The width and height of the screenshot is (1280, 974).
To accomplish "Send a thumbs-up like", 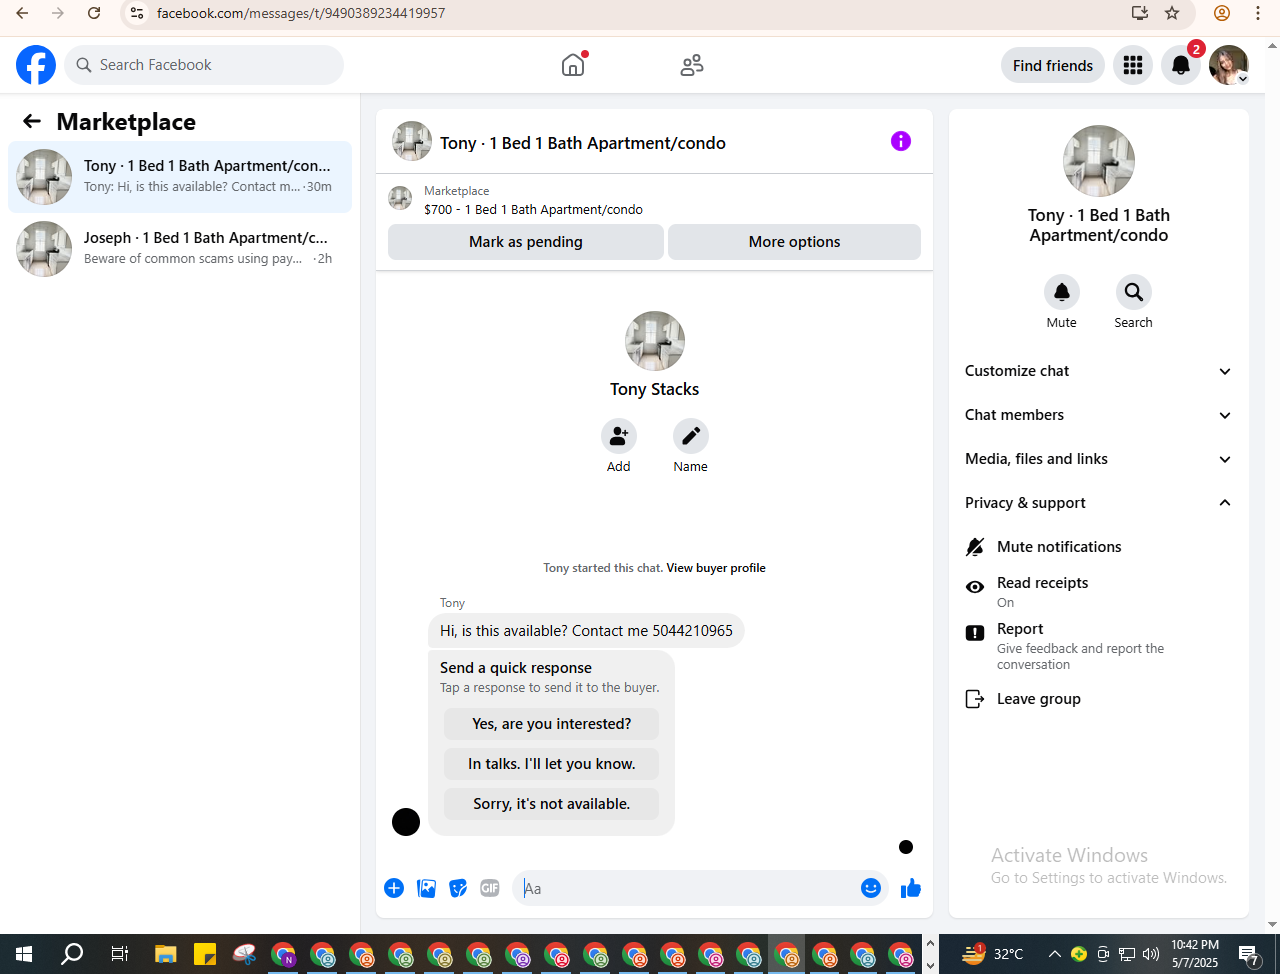I will click(x=911, y=888).
